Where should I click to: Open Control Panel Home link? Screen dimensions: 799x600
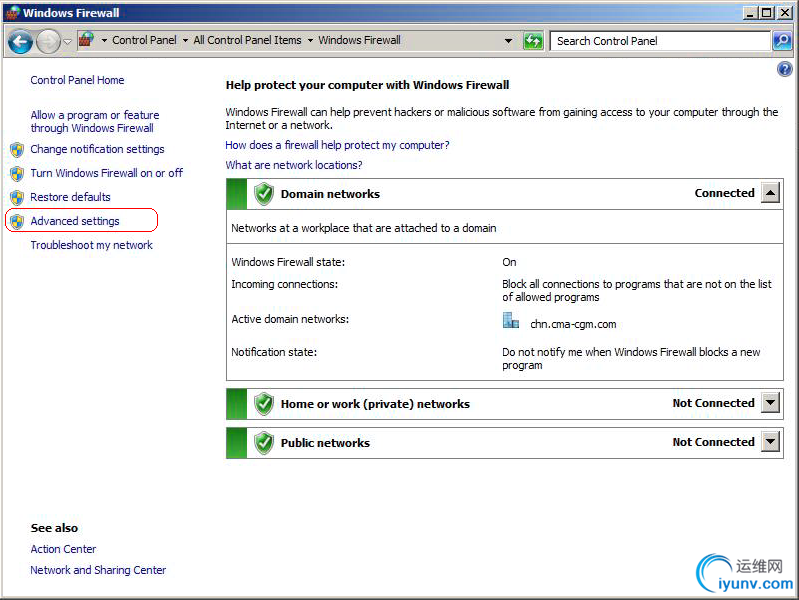pos(77,80)
